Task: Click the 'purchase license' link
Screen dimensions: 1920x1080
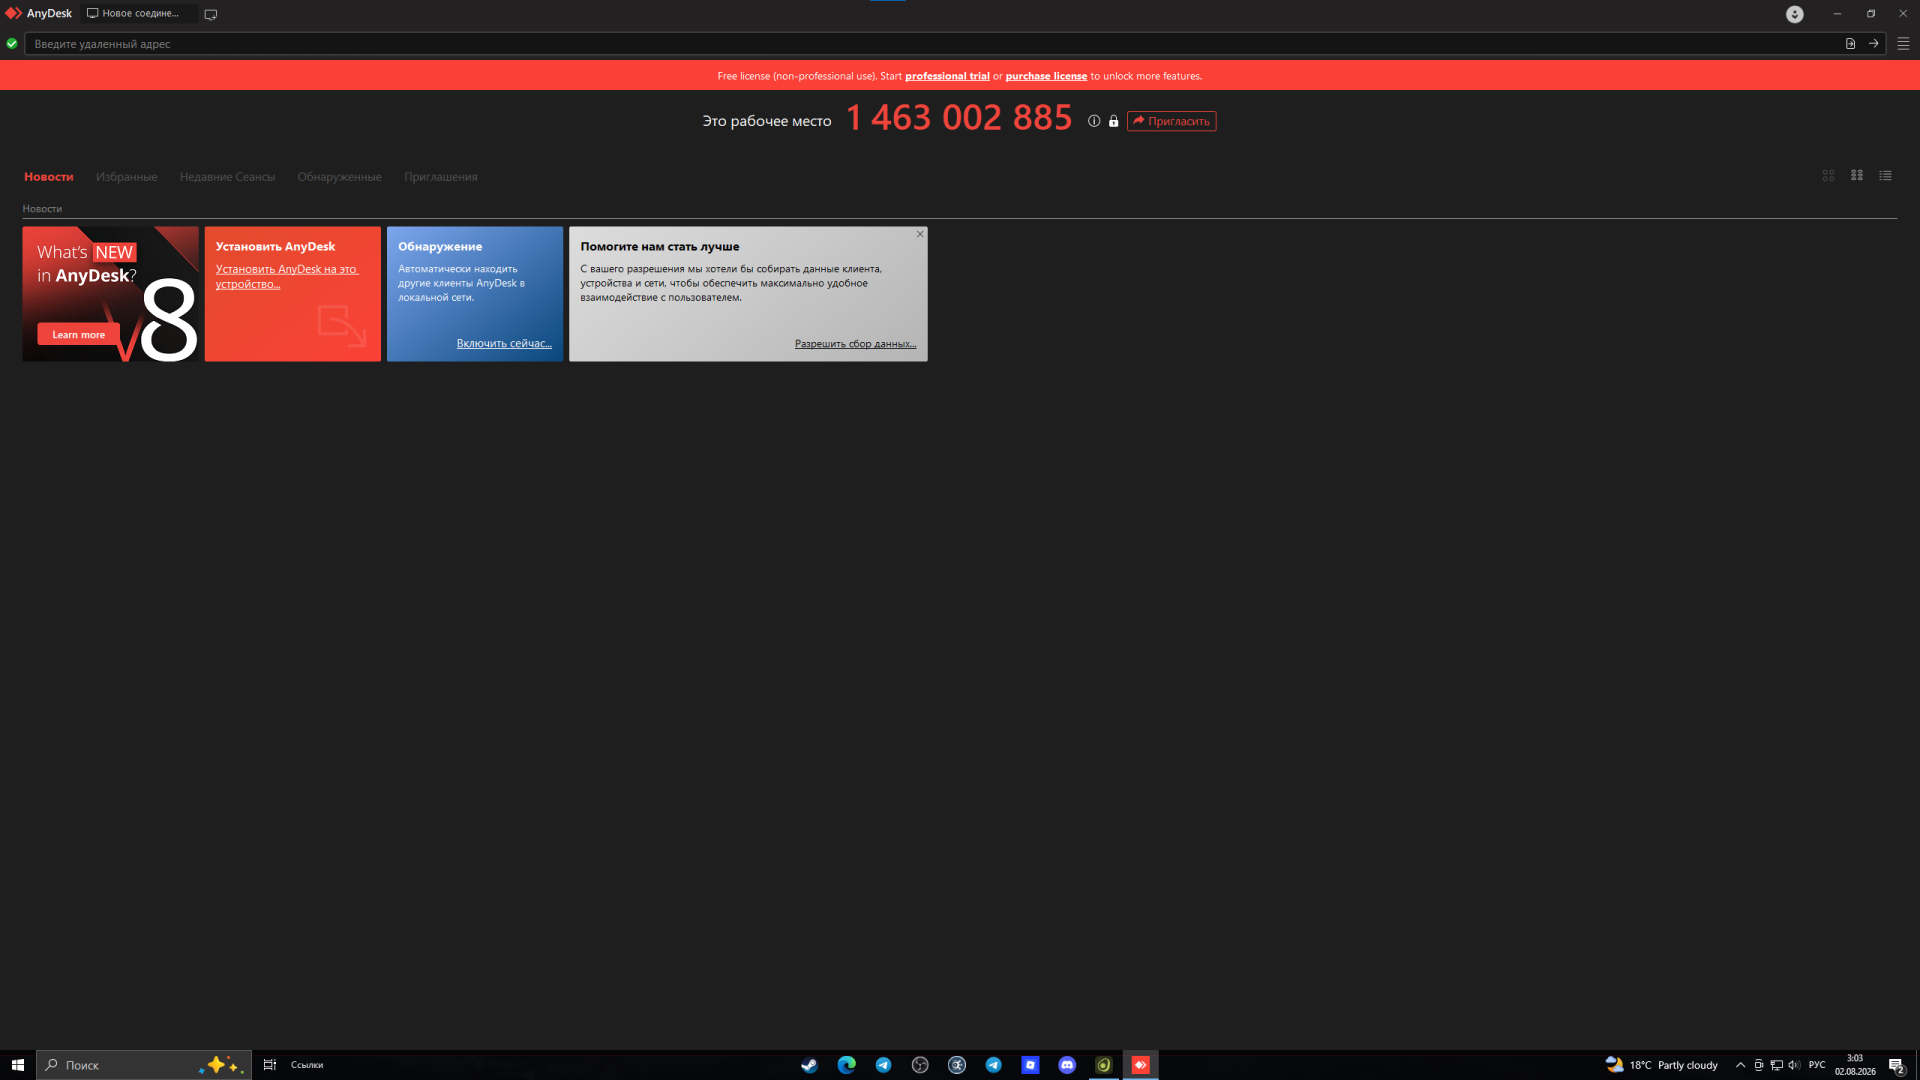Action: click(1046, 76)
